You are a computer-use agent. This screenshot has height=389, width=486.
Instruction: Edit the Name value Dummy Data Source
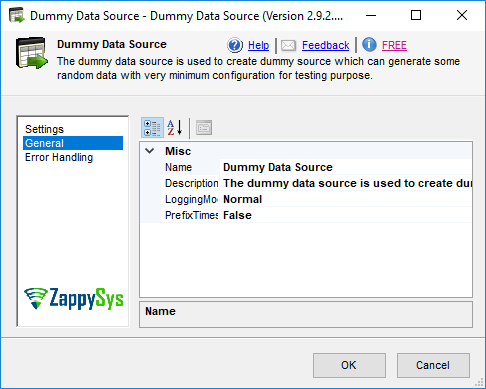click(346, 167)
